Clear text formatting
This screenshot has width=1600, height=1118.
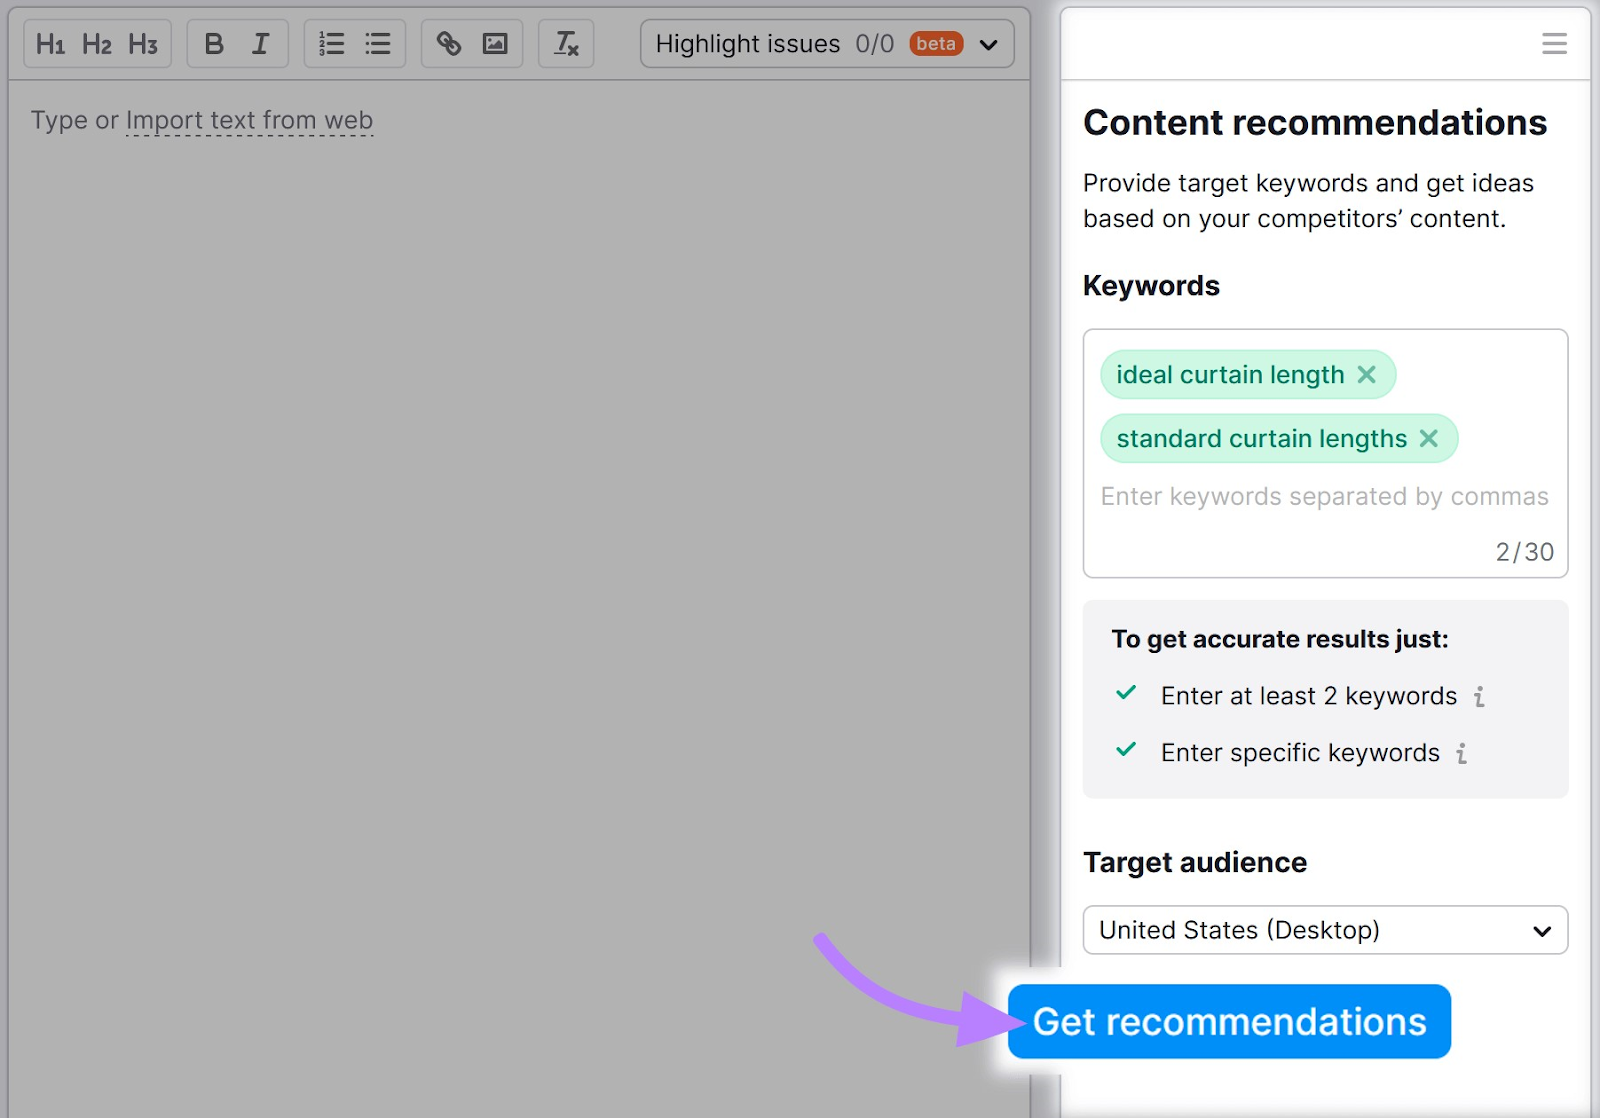coord(566,43)
